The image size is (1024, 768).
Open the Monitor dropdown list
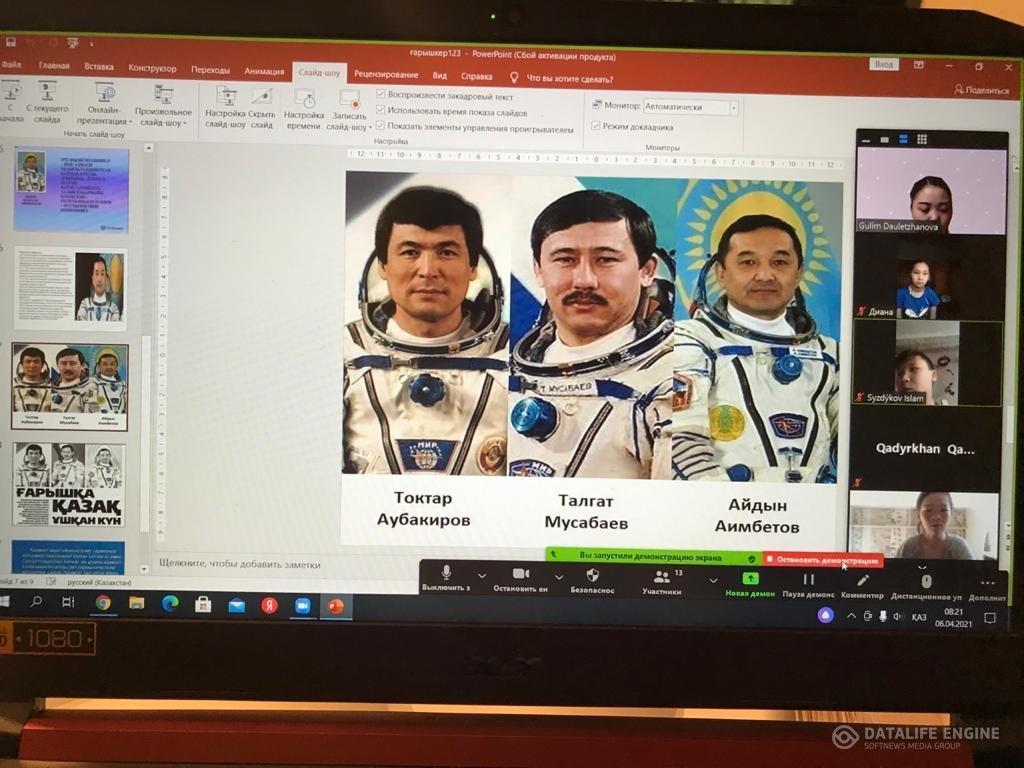point(733,107)
